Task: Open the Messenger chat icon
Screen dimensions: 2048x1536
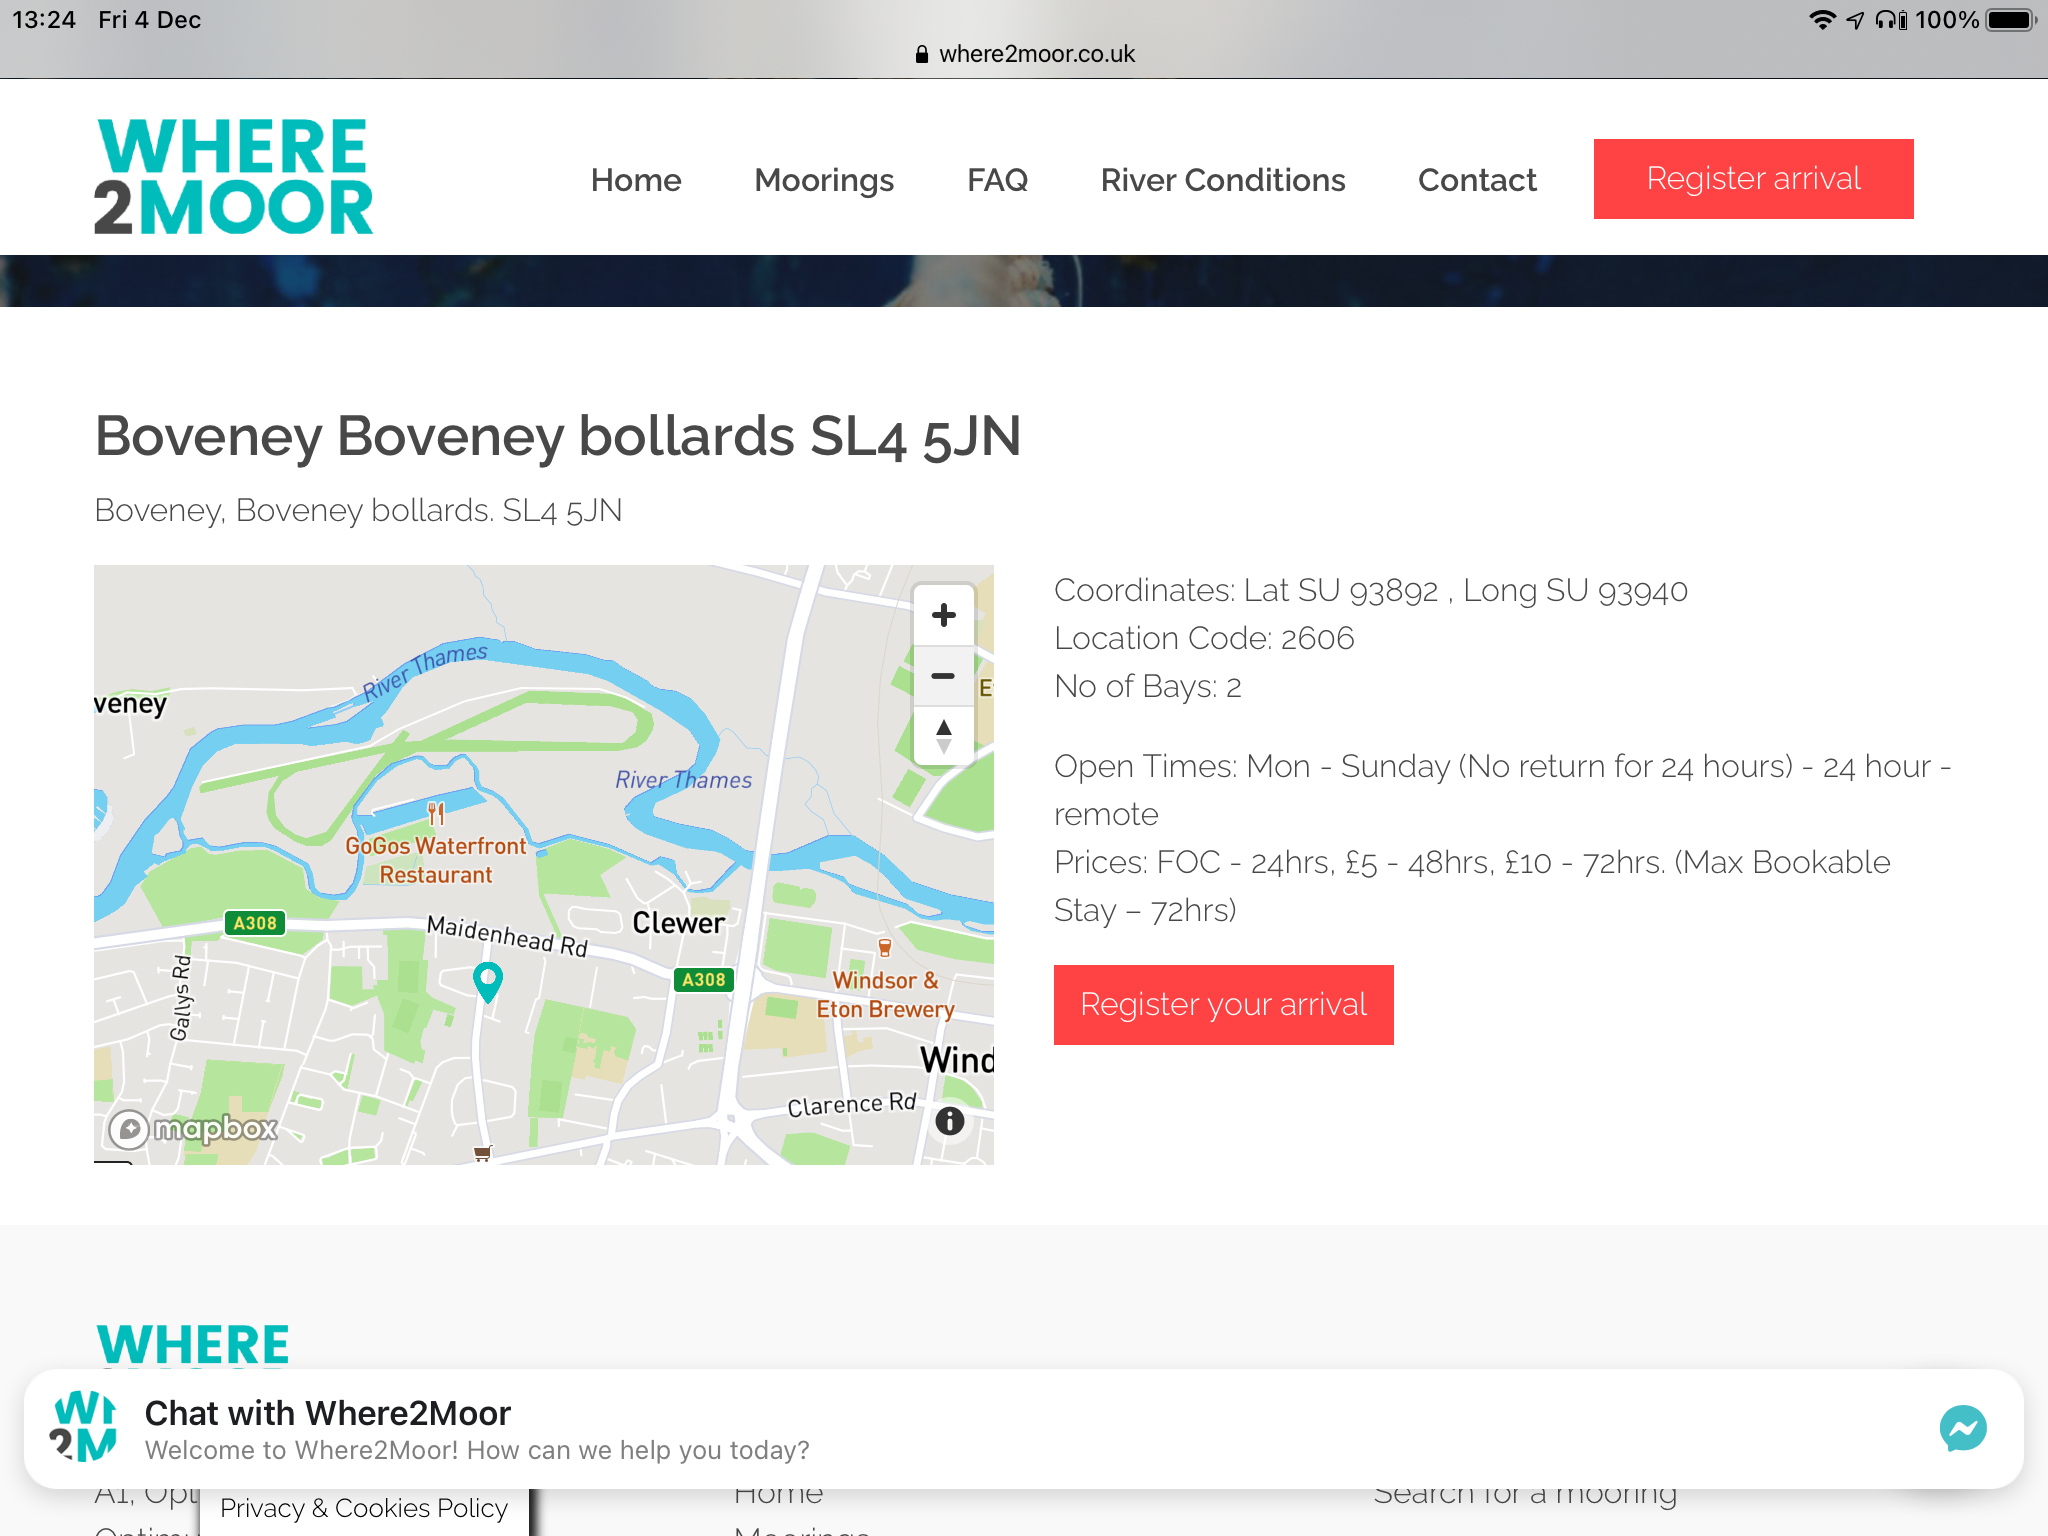Action: [x=1962, y=1428]
